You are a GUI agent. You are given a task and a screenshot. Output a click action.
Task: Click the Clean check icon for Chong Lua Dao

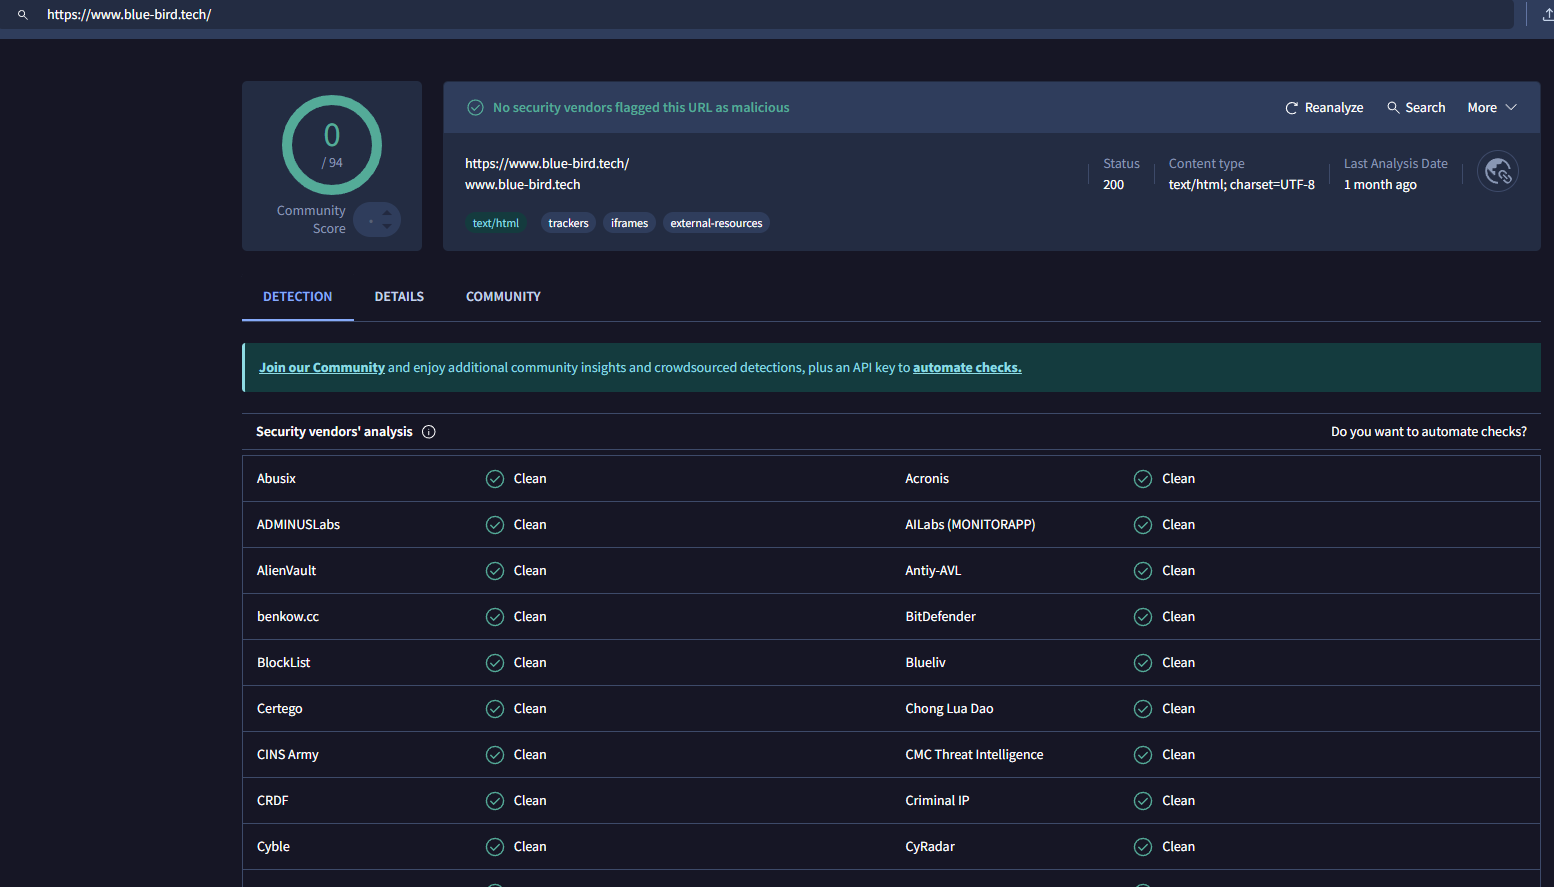[x=1143, y=709]
